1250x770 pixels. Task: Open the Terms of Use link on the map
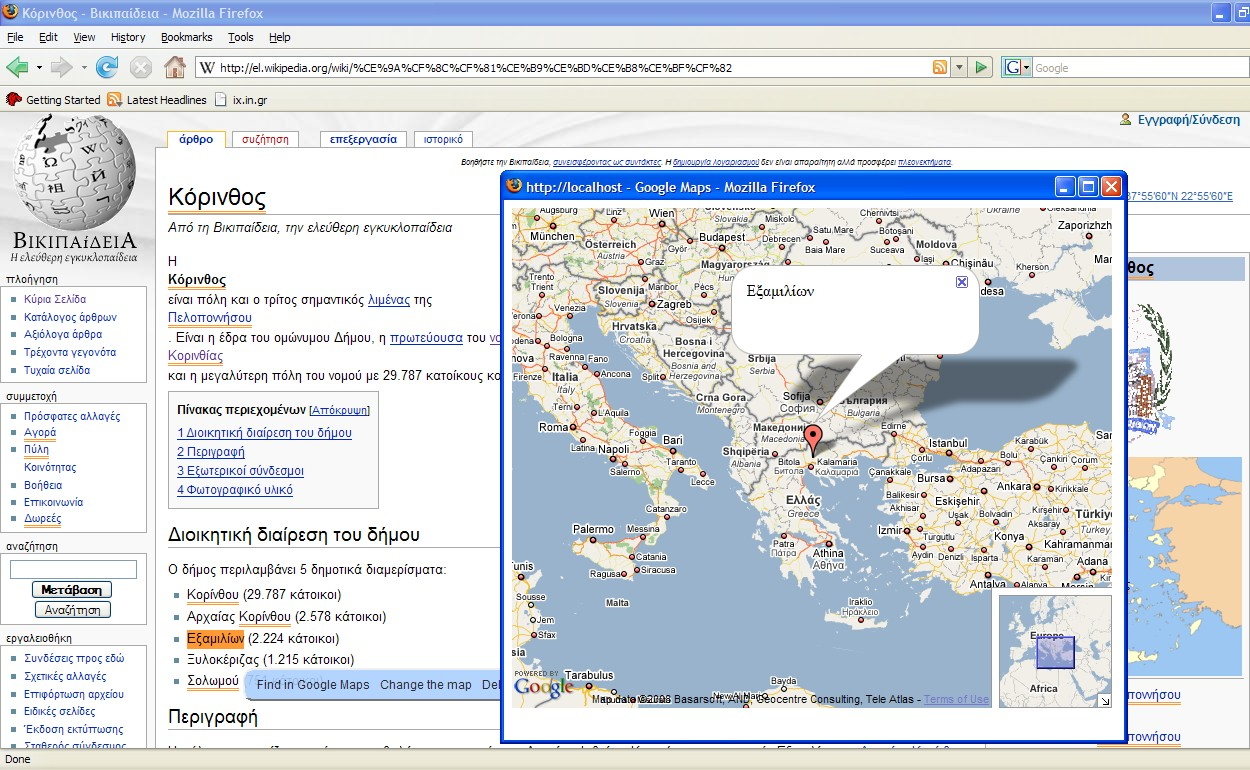coord(956,699)
